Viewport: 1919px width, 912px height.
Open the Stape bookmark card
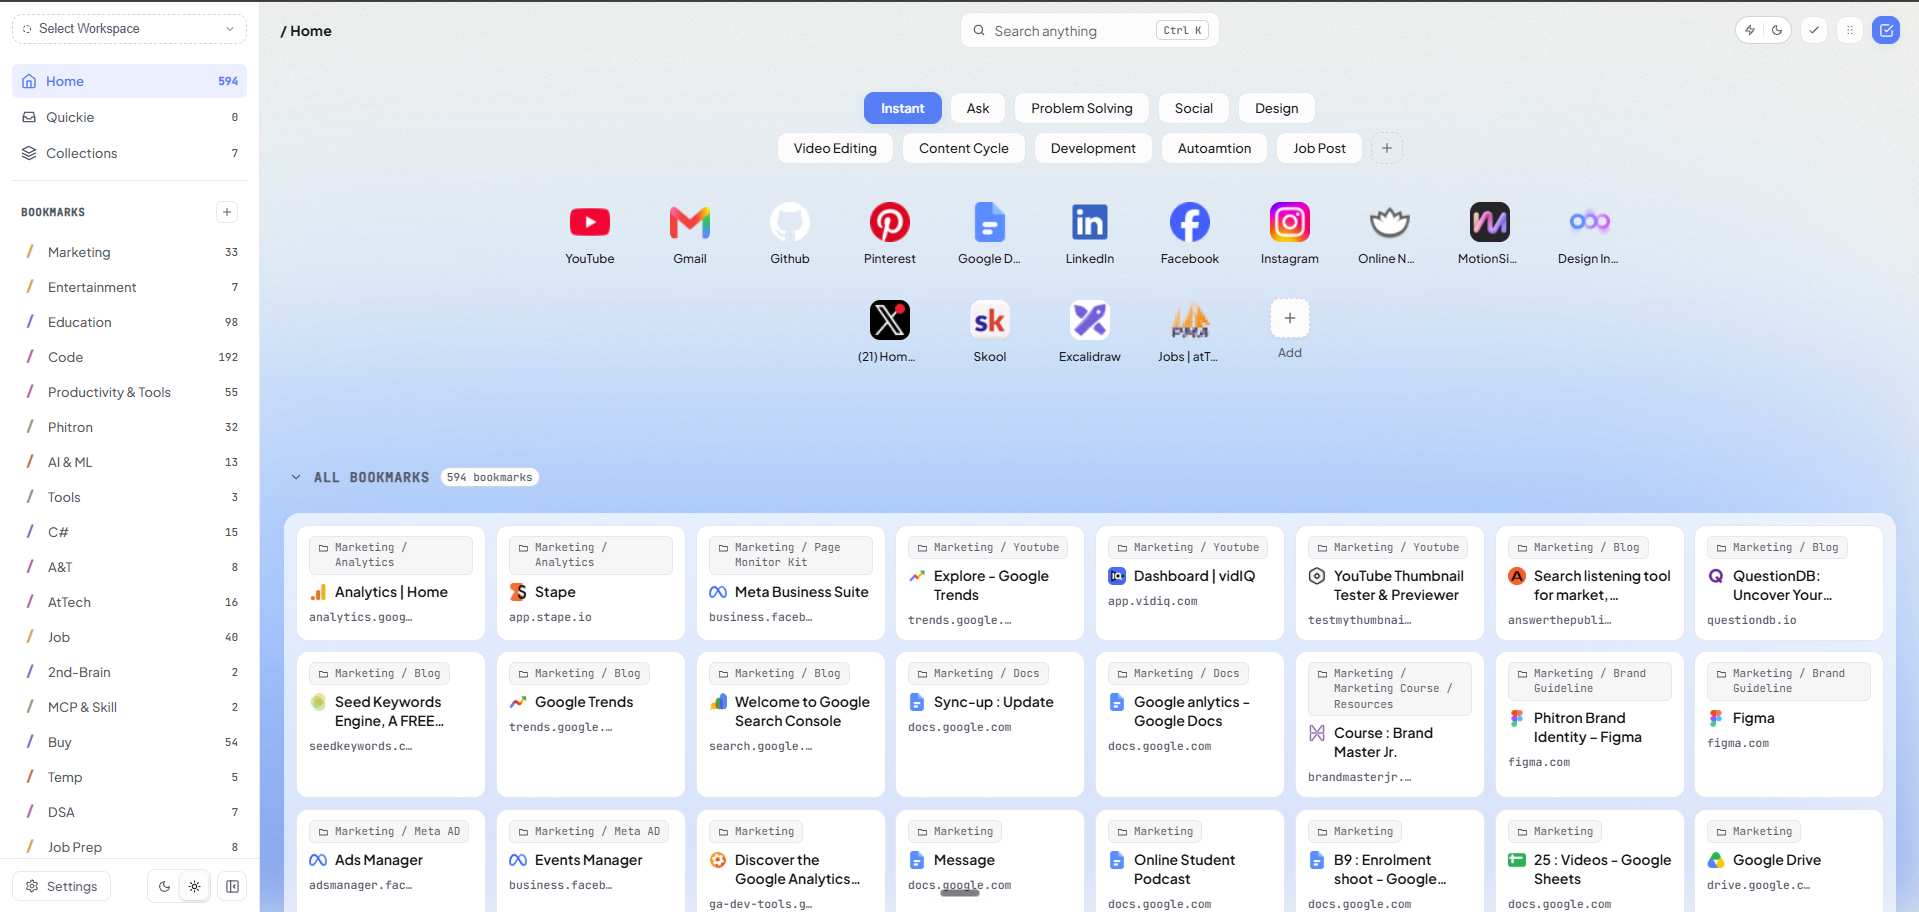(591, 583)
